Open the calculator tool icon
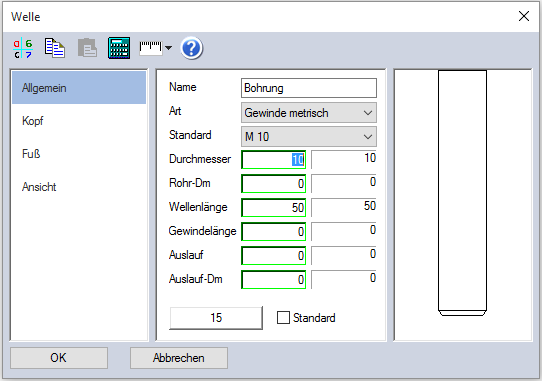Image resolution: width=542 pixels, height=381 pixels. coord(119,48)
